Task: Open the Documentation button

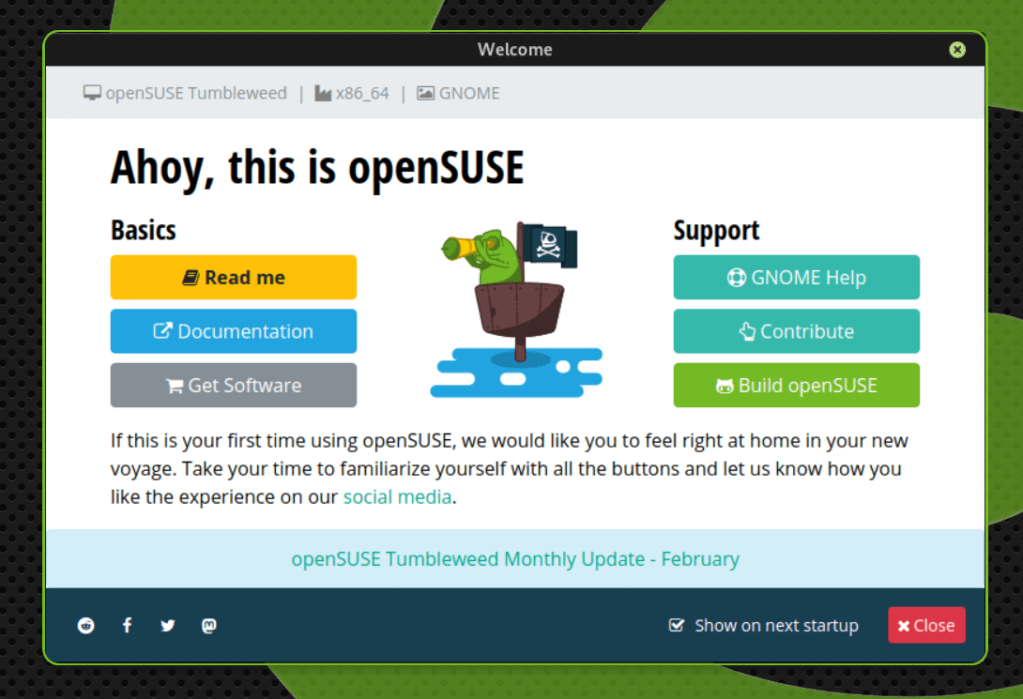Action: pos(233,332)
